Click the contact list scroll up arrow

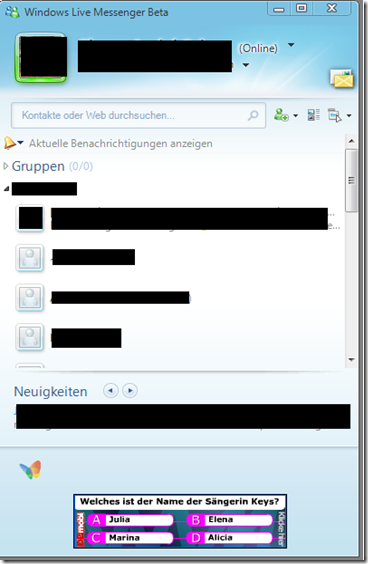351,141
